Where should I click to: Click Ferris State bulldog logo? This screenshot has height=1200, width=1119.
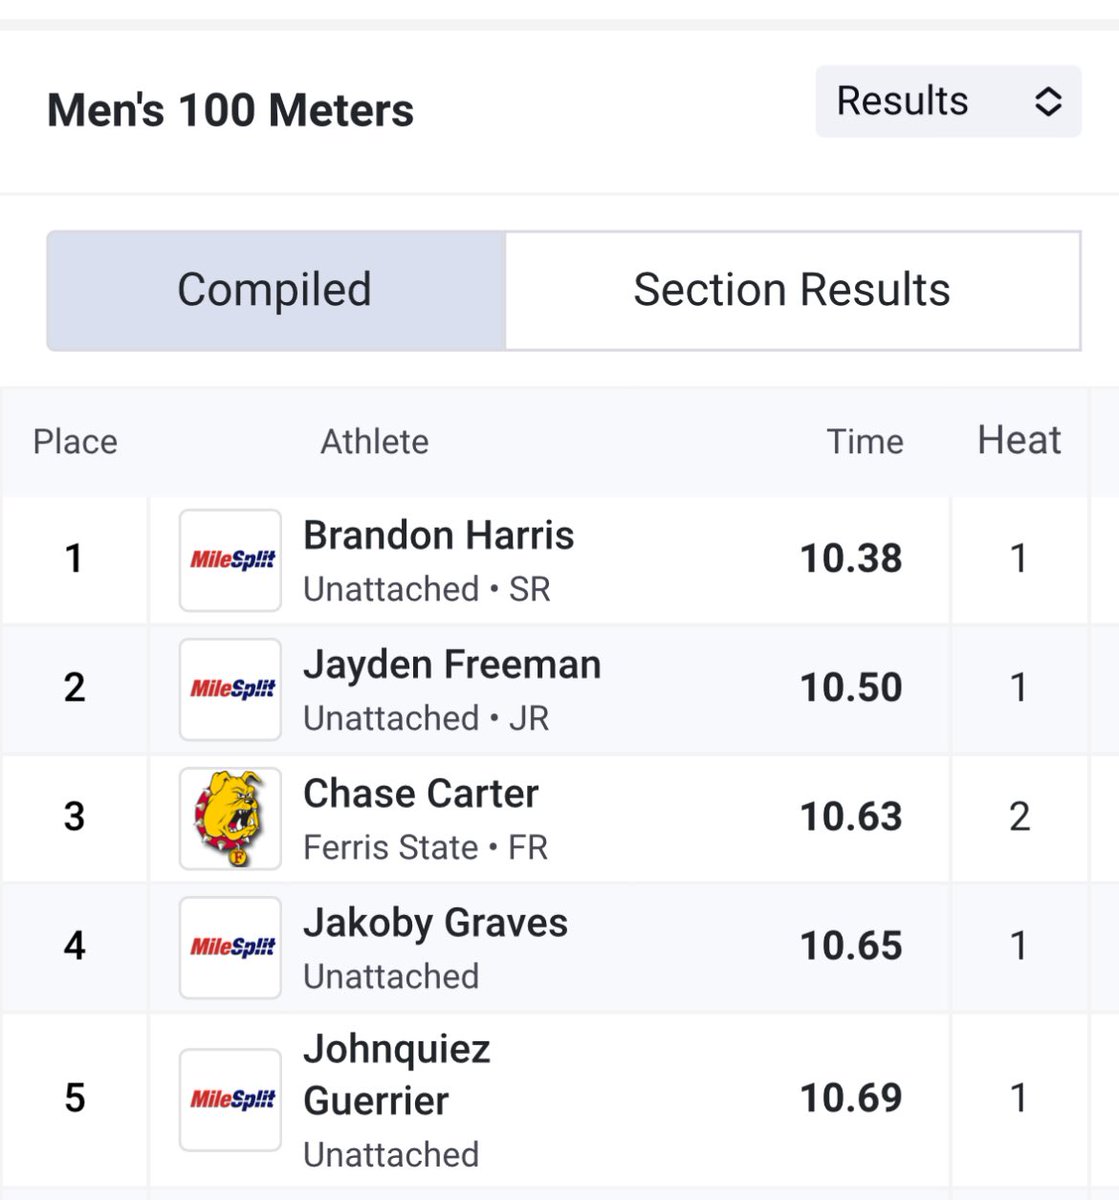230,818
